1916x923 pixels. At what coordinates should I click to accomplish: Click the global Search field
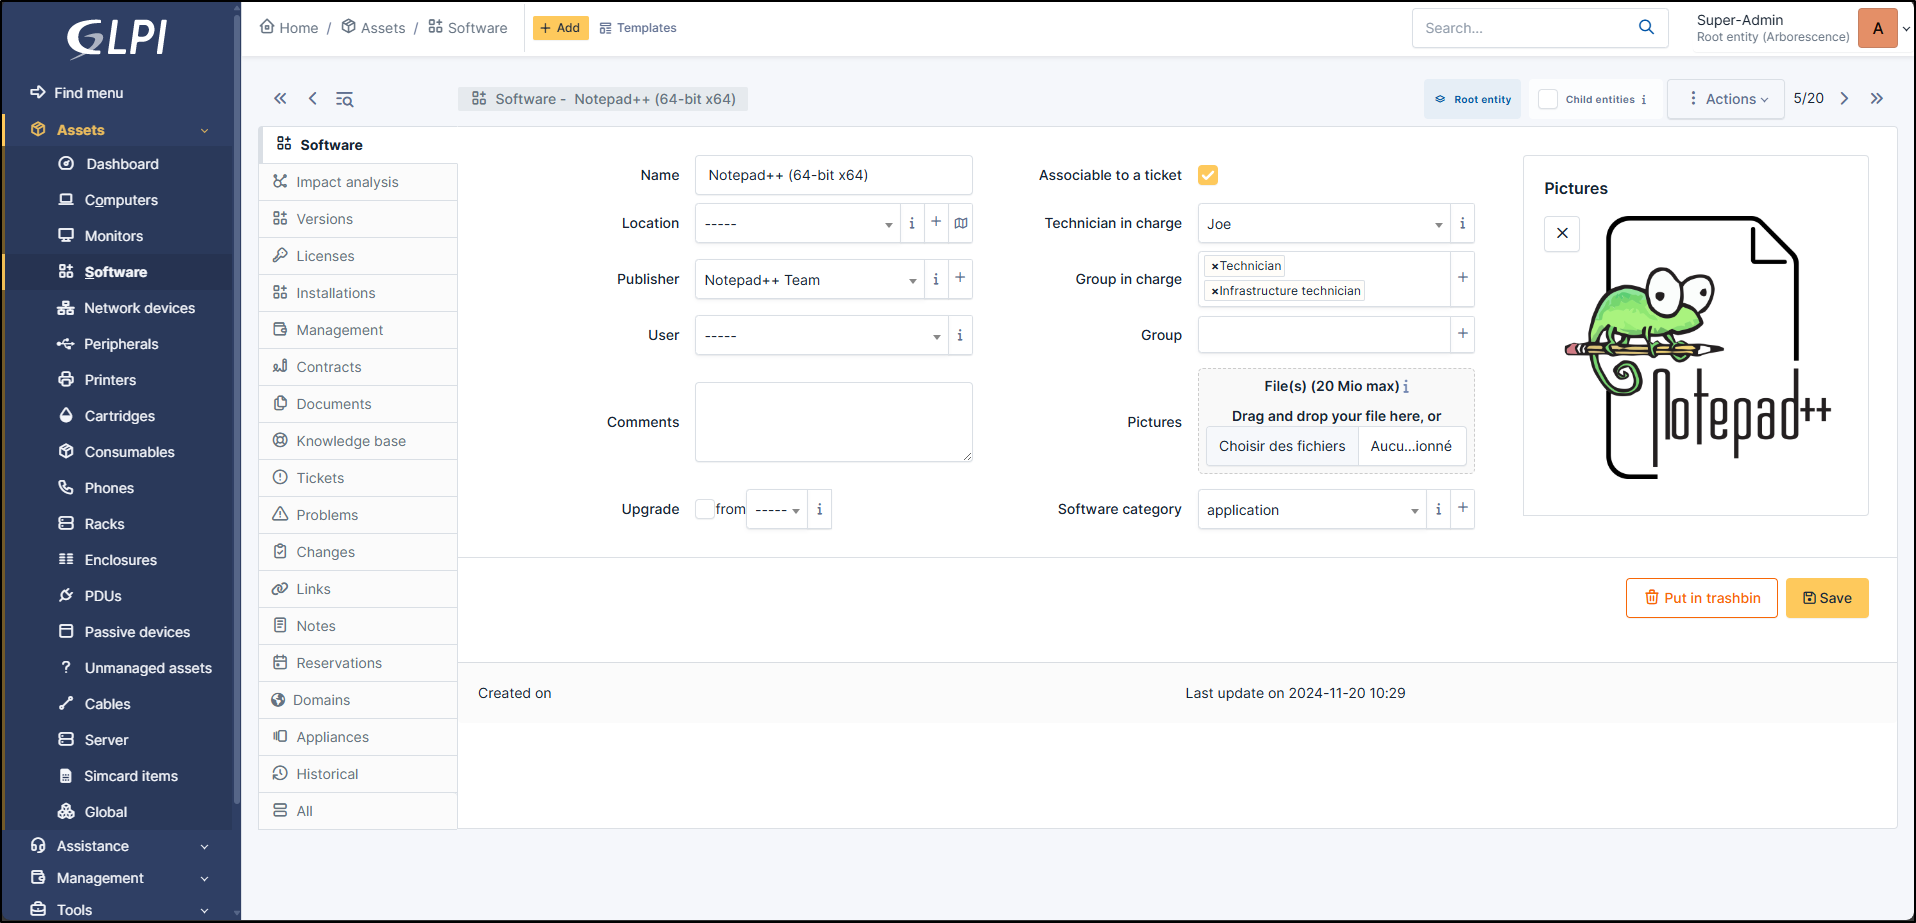coord(1523,28)
